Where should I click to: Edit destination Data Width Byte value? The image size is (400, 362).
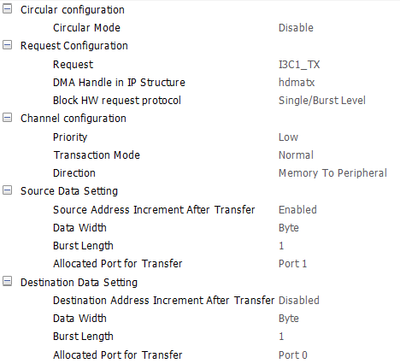coord(288,319)
